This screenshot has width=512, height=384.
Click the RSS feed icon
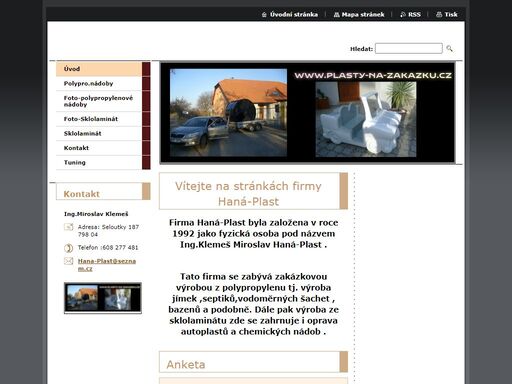coord(403,15)
